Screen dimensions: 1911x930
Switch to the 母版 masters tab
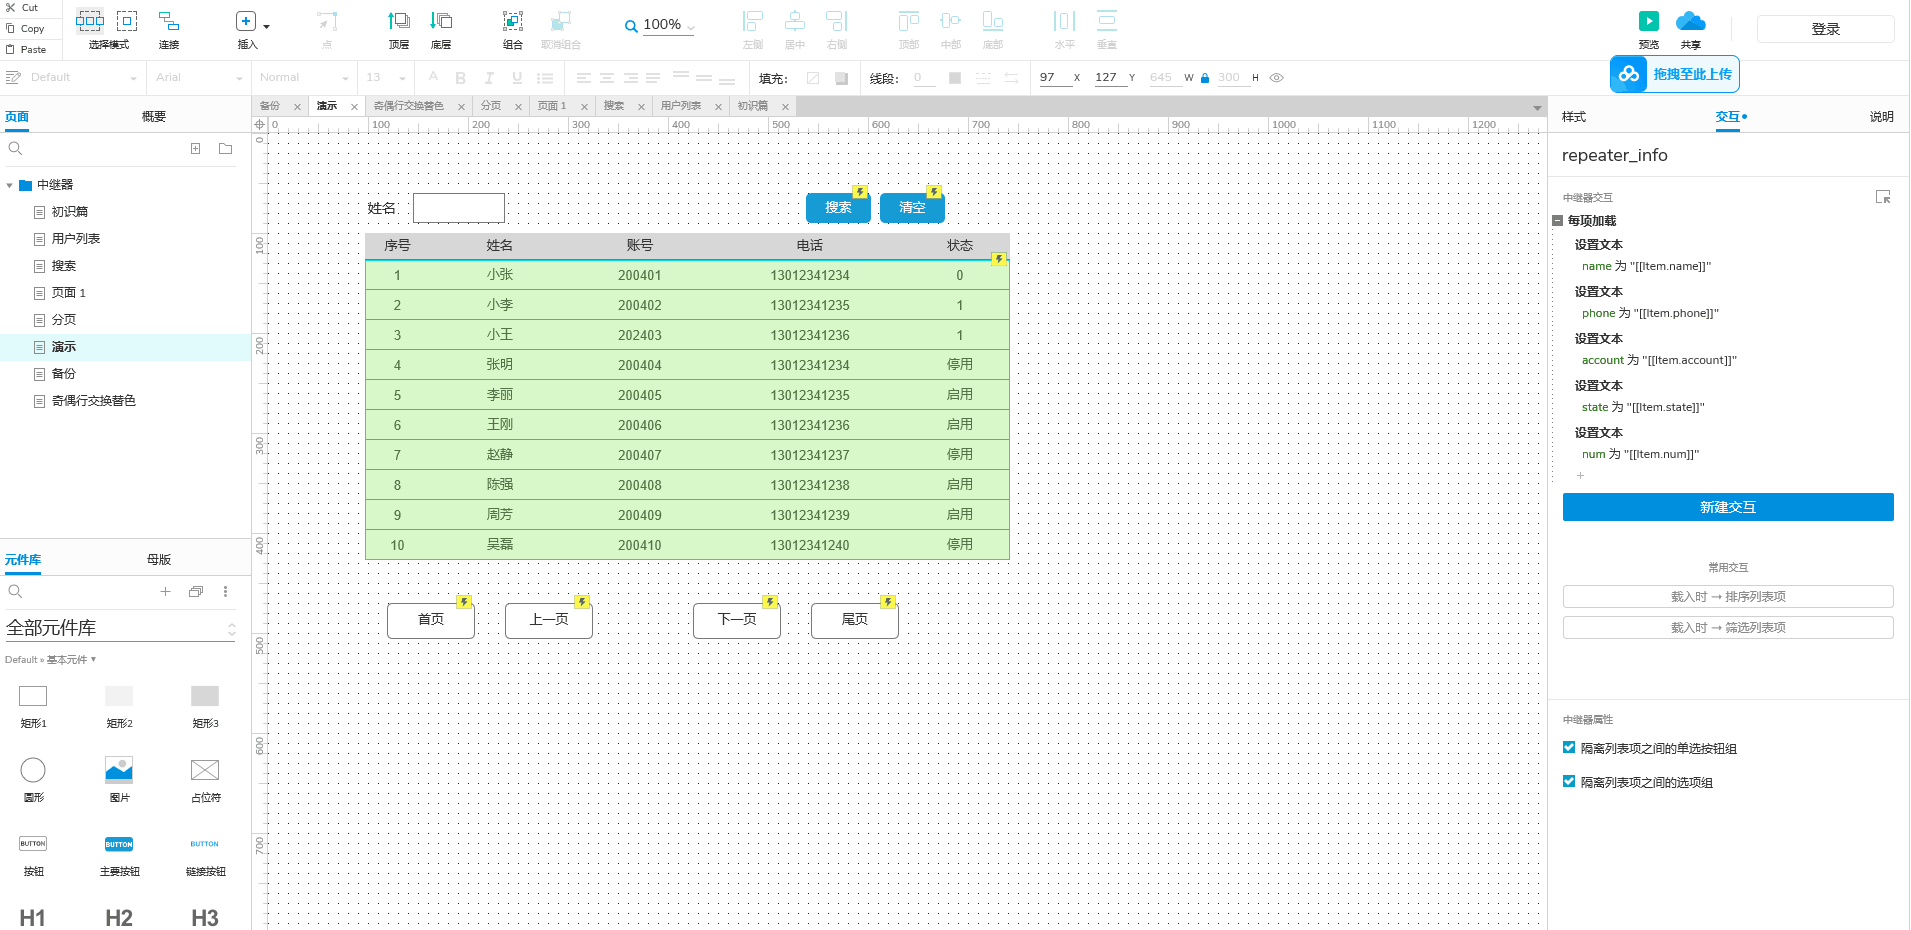pos(159,560)
